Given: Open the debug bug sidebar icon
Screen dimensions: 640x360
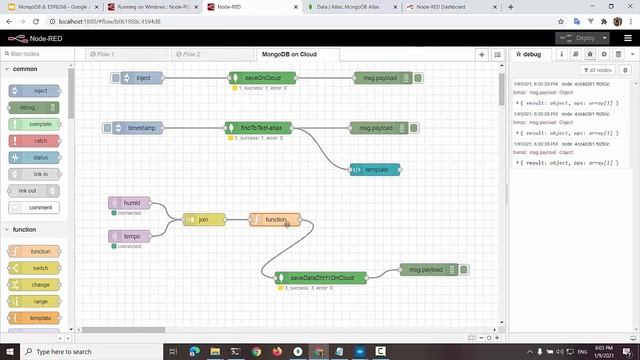Looking at the screenshot, I should click(x=590, y=54).
